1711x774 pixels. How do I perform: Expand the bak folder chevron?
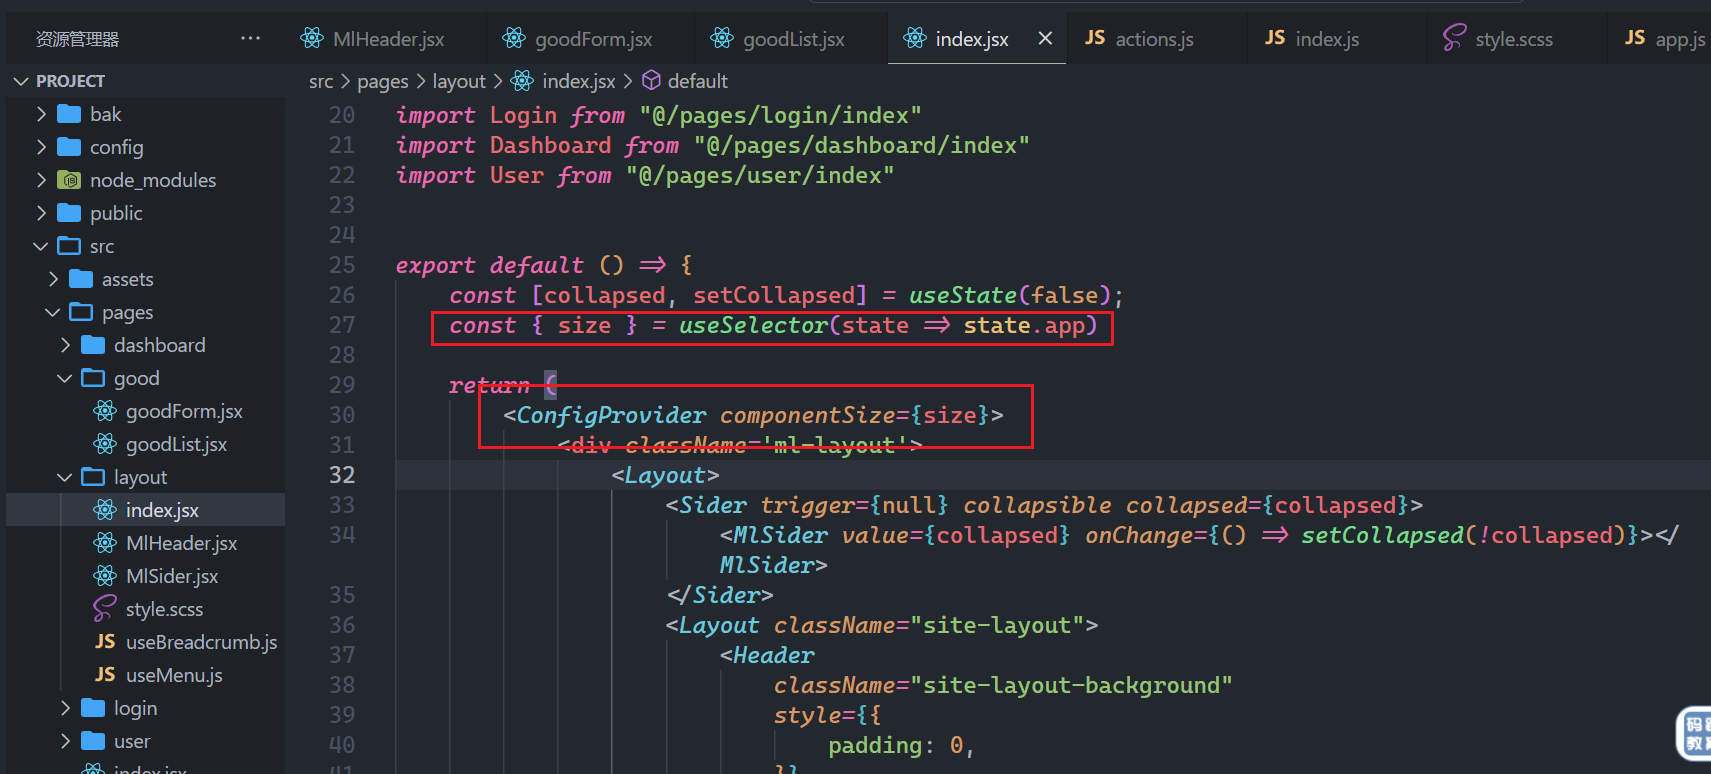tap(41, 114)
